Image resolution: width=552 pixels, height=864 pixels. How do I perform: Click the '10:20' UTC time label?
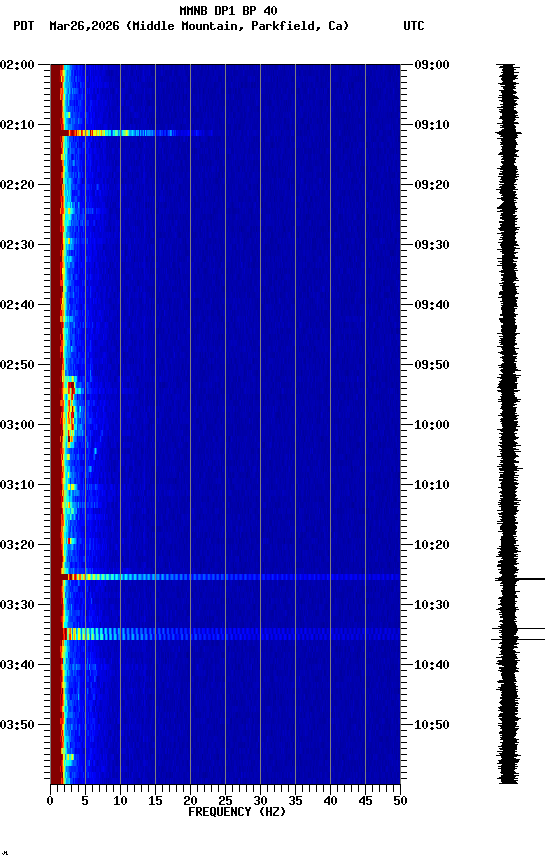coord(432,545)
